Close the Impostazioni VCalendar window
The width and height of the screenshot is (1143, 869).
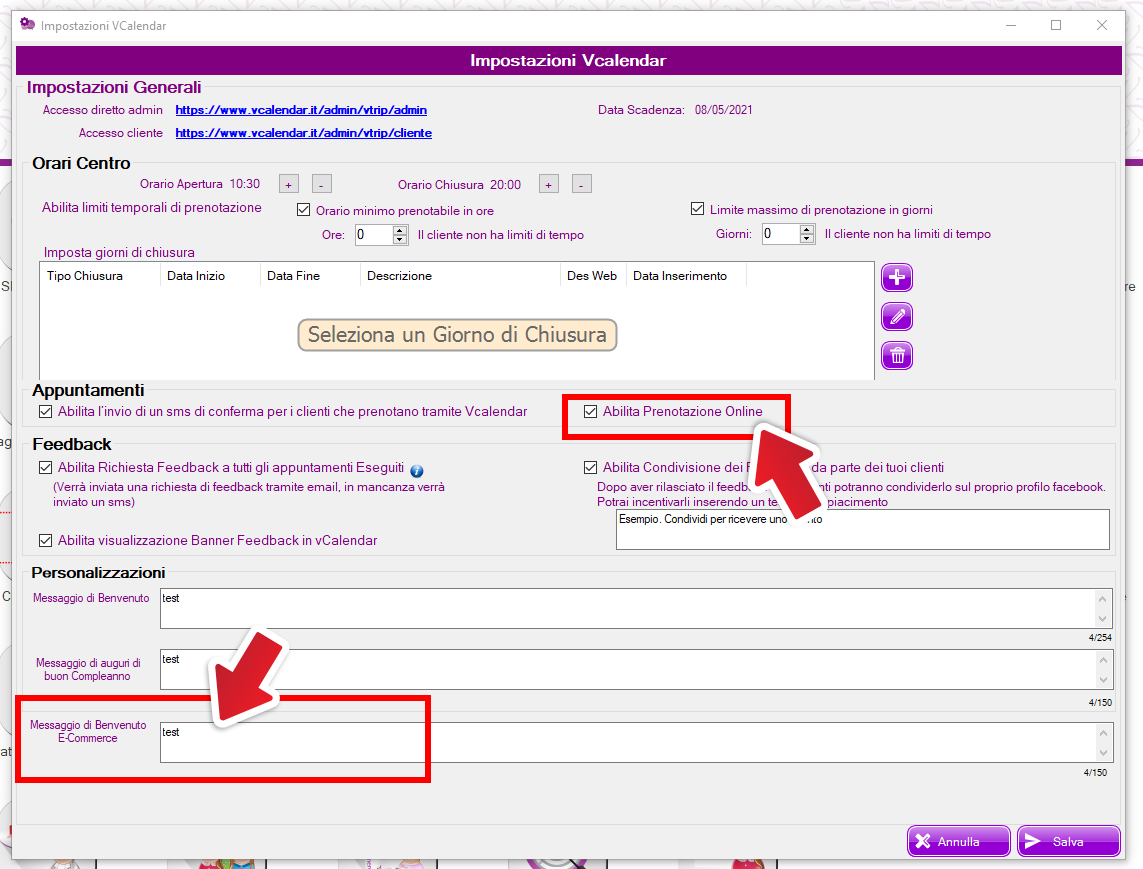[x=1101, y=26]
